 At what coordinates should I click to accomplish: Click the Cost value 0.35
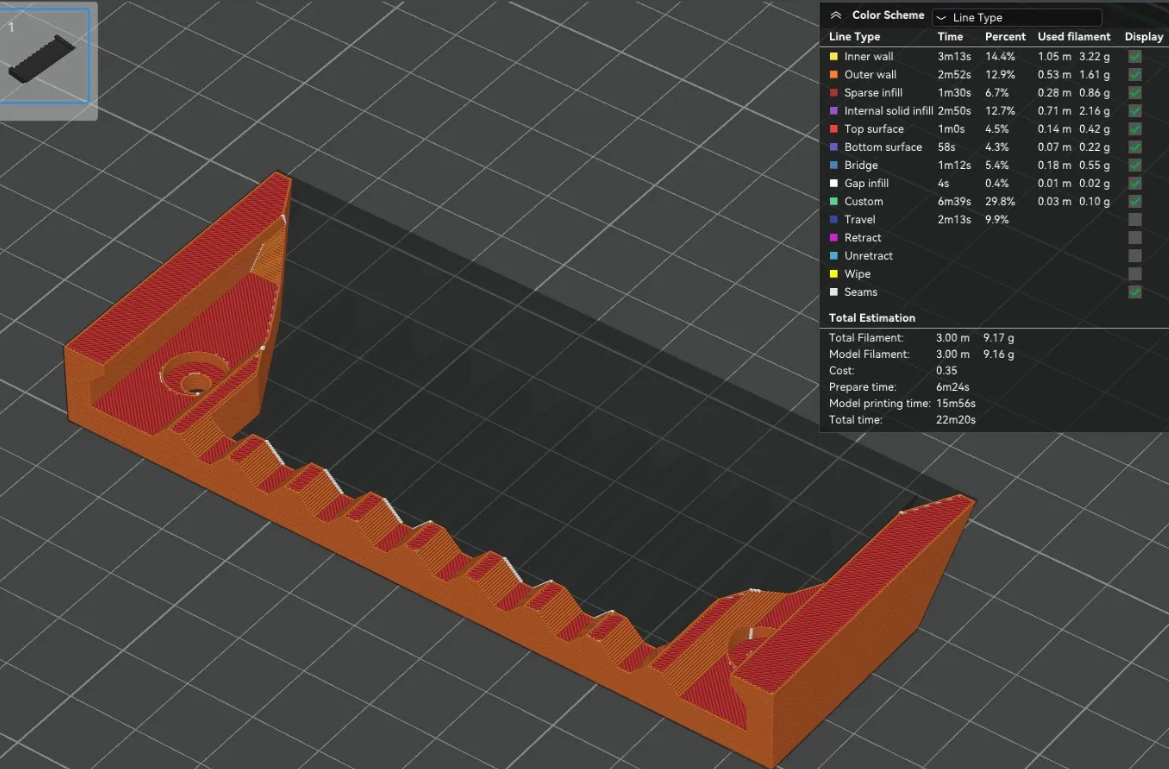[x=947, y=371]
